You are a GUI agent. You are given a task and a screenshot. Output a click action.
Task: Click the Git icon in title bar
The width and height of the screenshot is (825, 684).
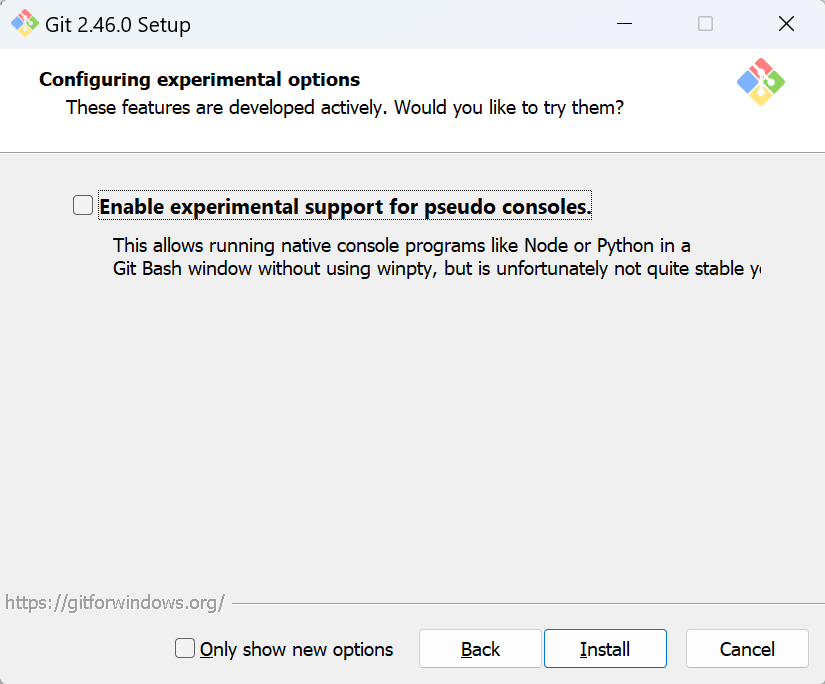(x=25, y=24)
